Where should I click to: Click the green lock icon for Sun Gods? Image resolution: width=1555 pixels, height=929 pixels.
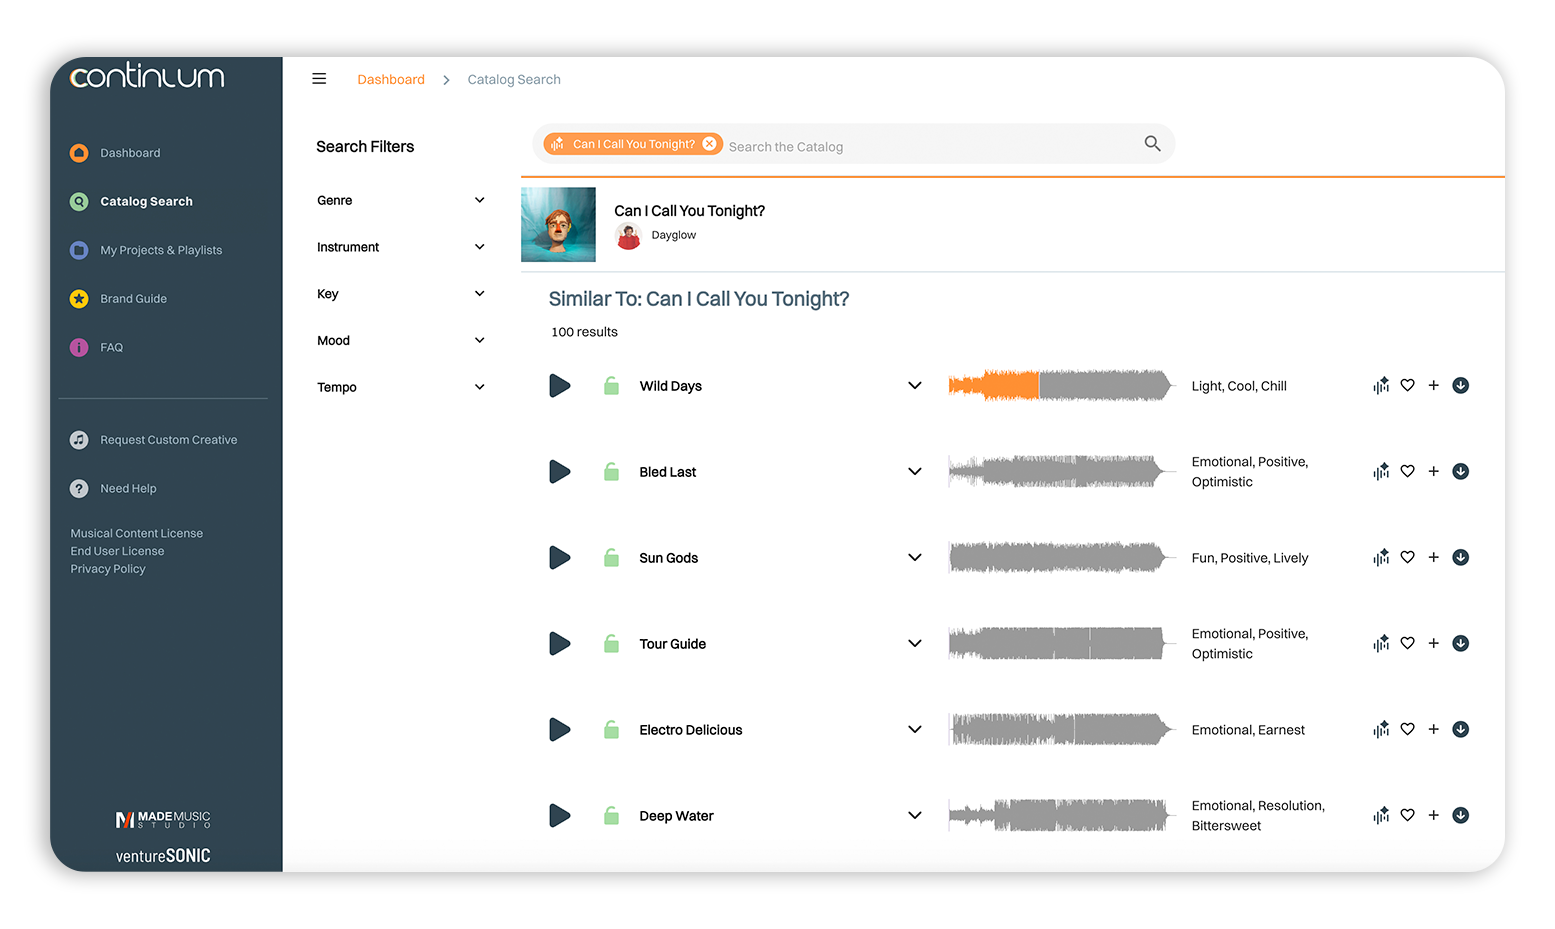611,558
